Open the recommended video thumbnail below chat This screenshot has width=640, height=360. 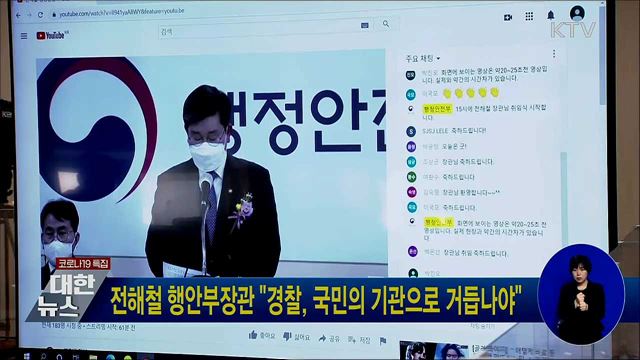[x=433, y=350]
